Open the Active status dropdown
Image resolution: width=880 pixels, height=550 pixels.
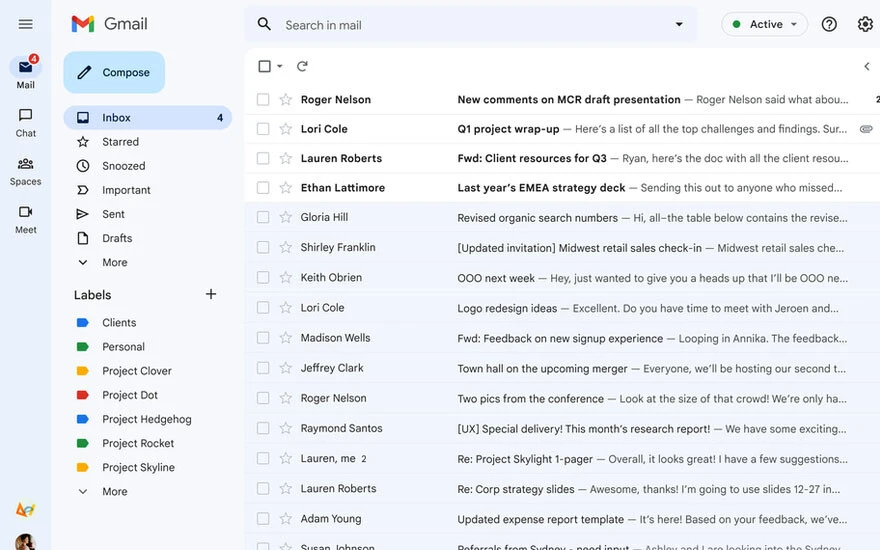point(764,24)
